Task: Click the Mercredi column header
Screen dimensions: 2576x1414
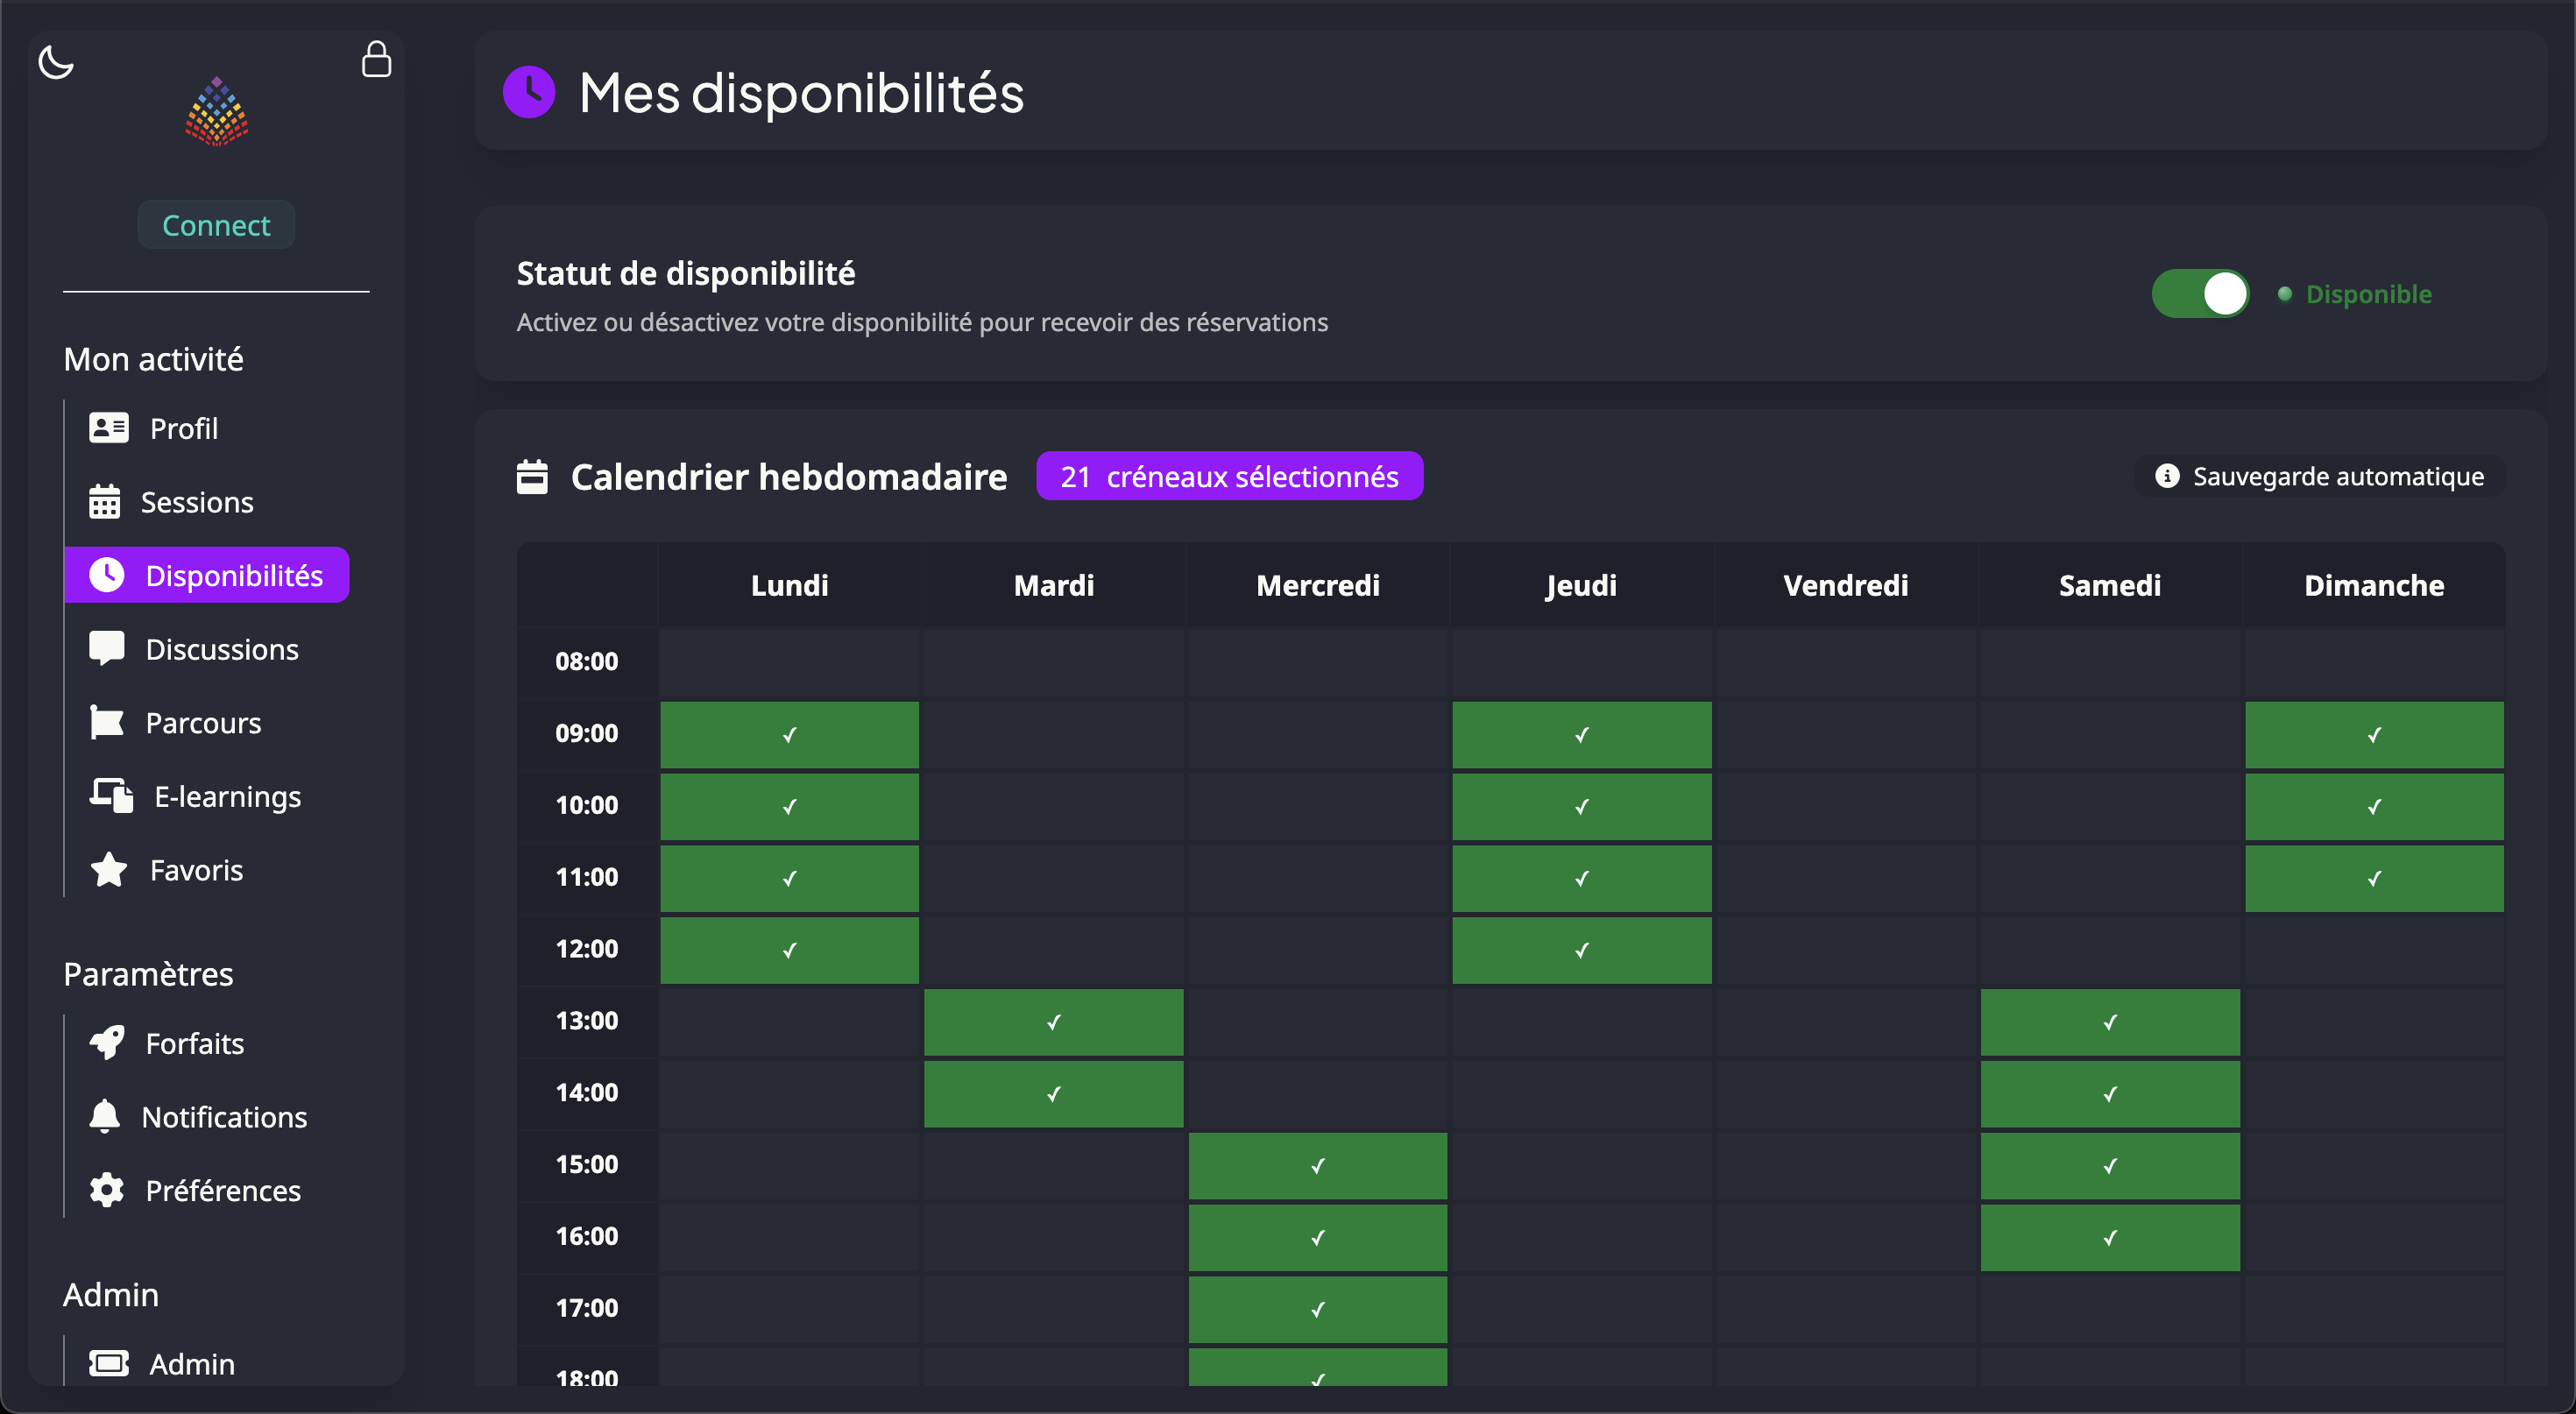Action: pos(1317,585)
